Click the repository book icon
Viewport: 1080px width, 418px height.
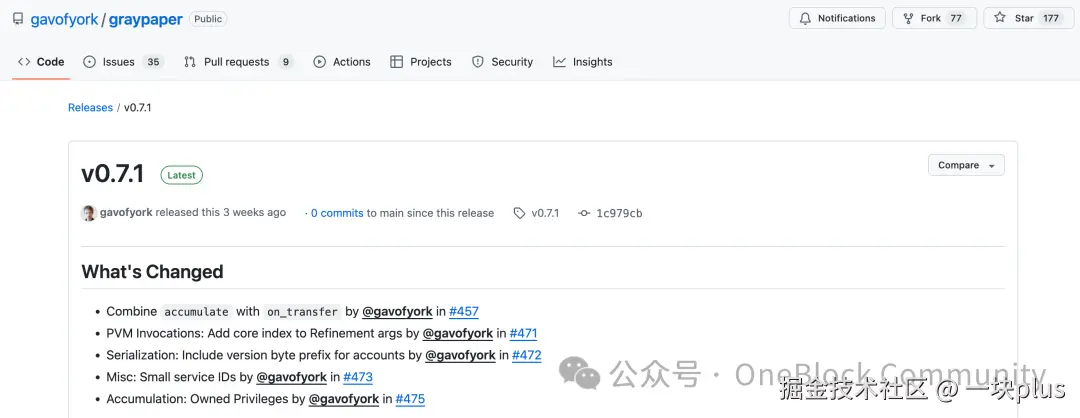[x=18, y=19]
